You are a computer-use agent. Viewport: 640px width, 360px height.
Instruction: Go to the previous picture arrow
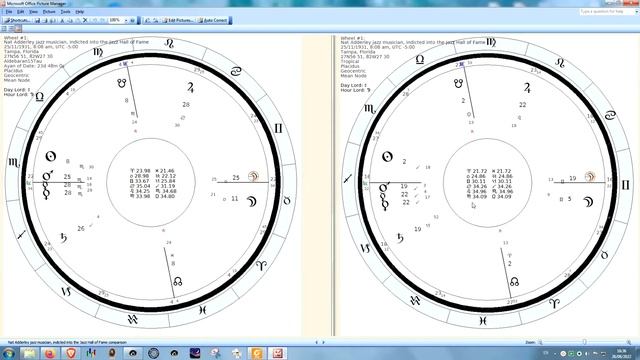(317, 342)
